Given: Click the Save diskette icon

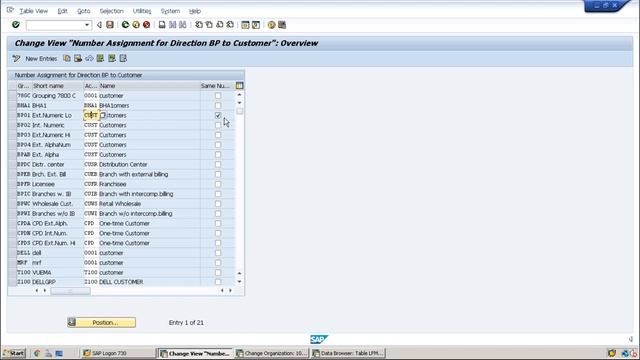Looking at the screenshot, I should (110, 25).
